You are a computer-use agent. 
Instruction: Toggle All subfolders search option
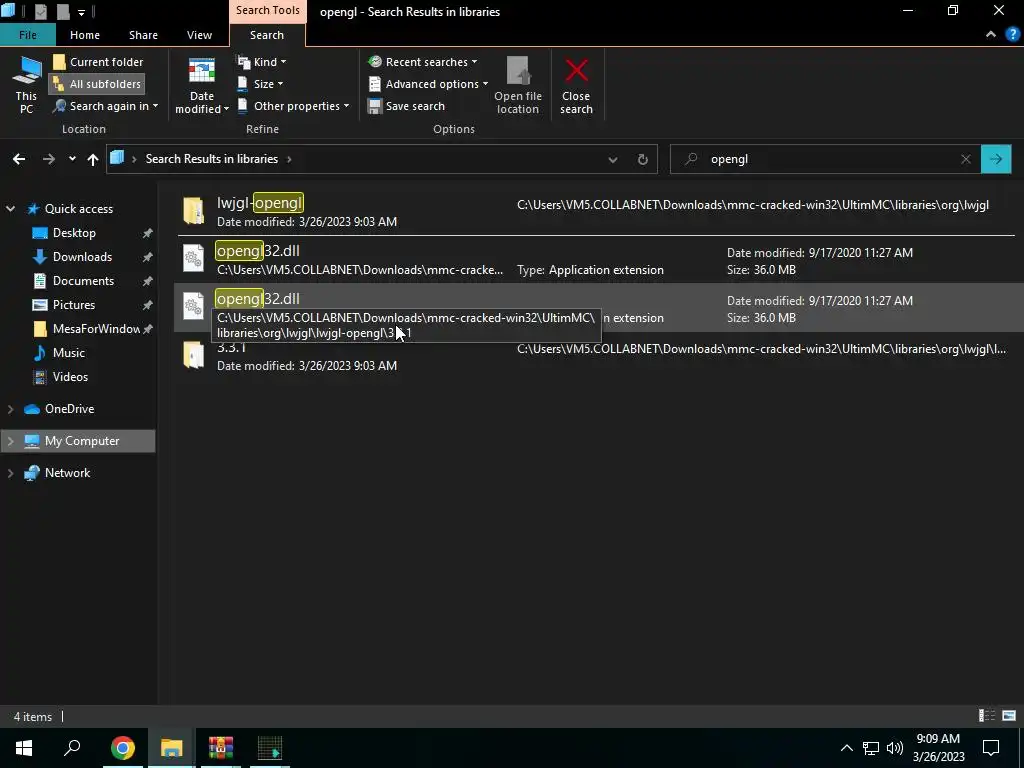[97, 84]
